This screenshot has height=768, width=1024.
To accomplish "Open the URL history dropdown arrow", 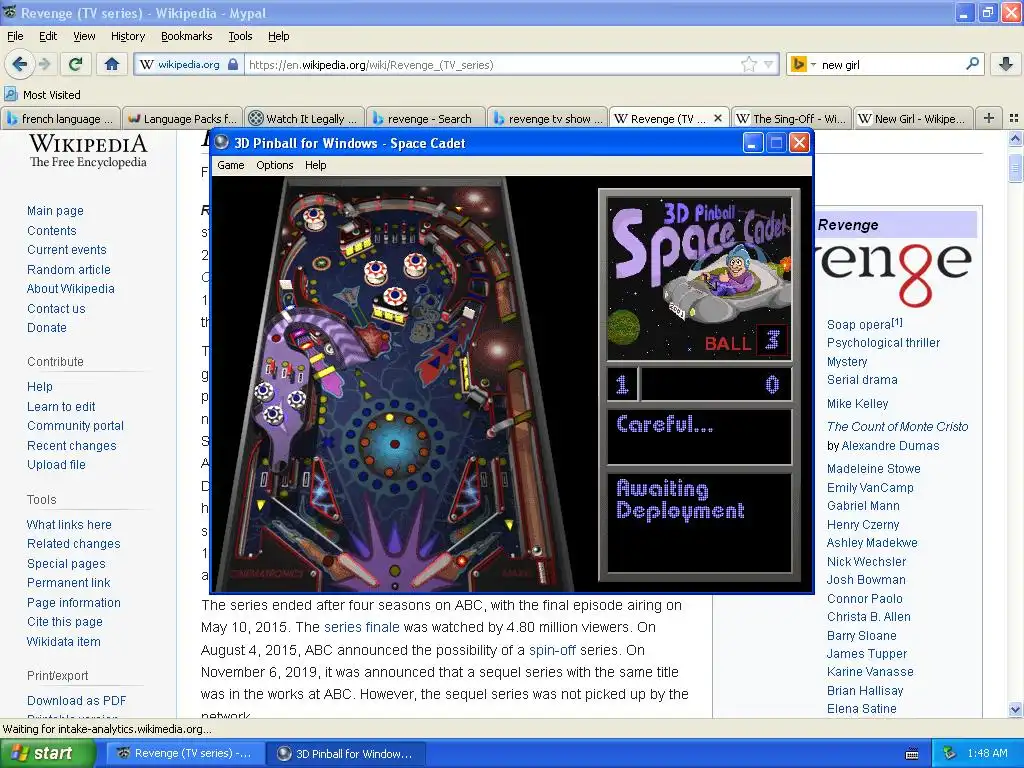I will pyautogui.click(x=769, y=64).
